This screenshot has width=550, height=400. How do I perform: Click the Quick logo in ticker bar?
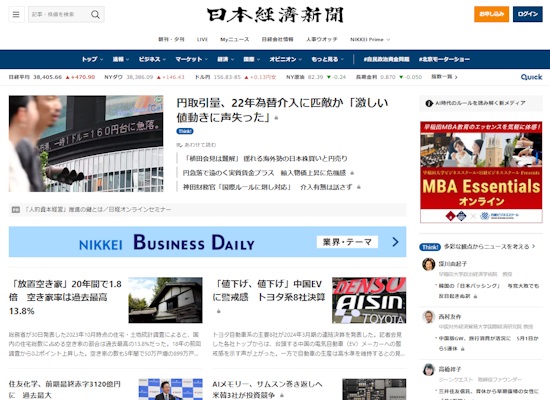click(531, 77)
